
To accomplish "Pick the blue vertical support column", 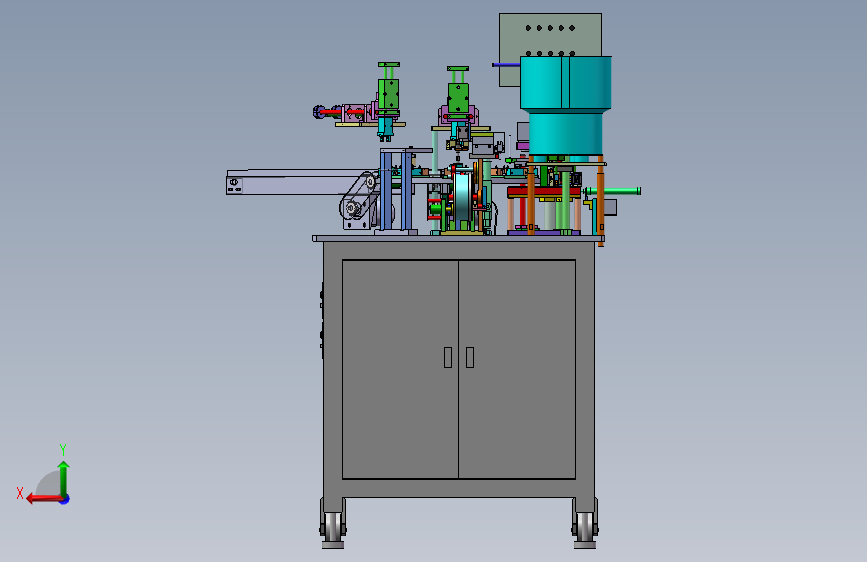I will click(385, 191).
